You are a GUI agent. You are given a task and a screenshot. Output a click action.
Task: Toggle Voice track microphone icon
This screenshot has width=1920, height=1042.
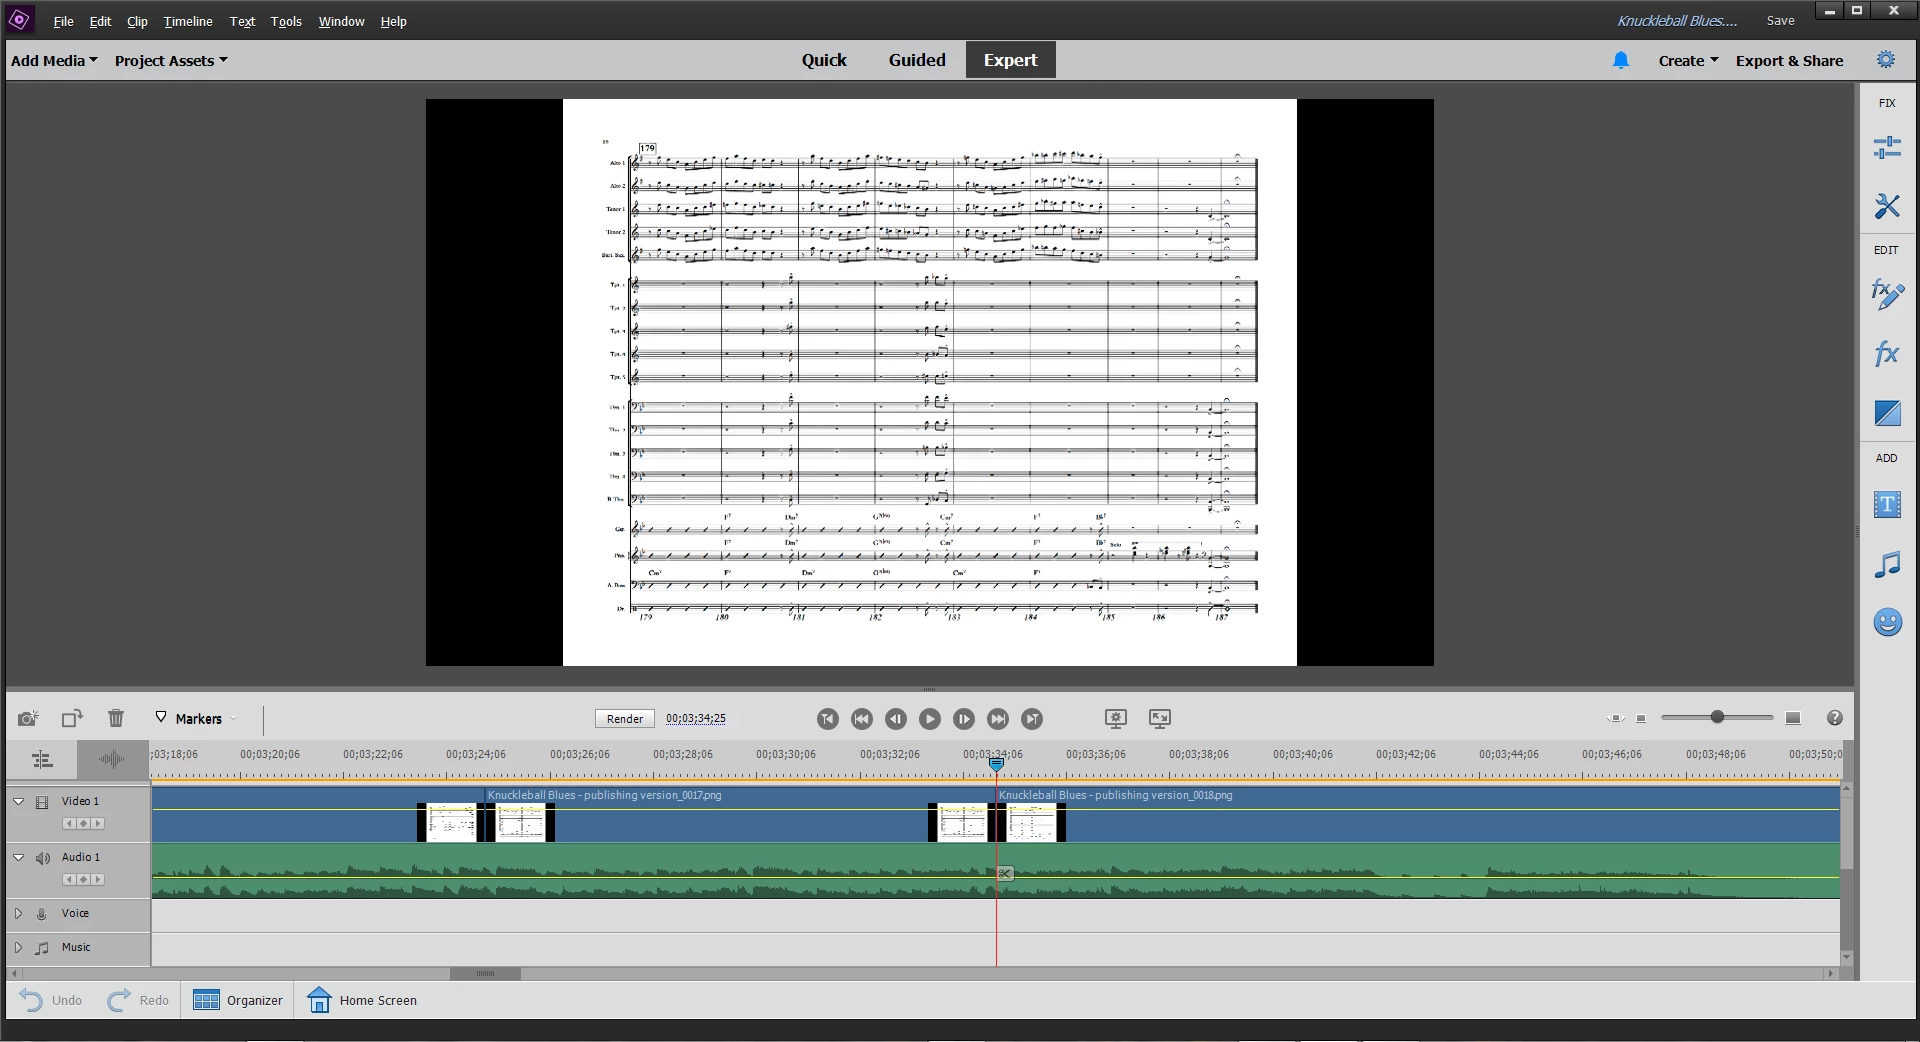[x=42, y=914]
